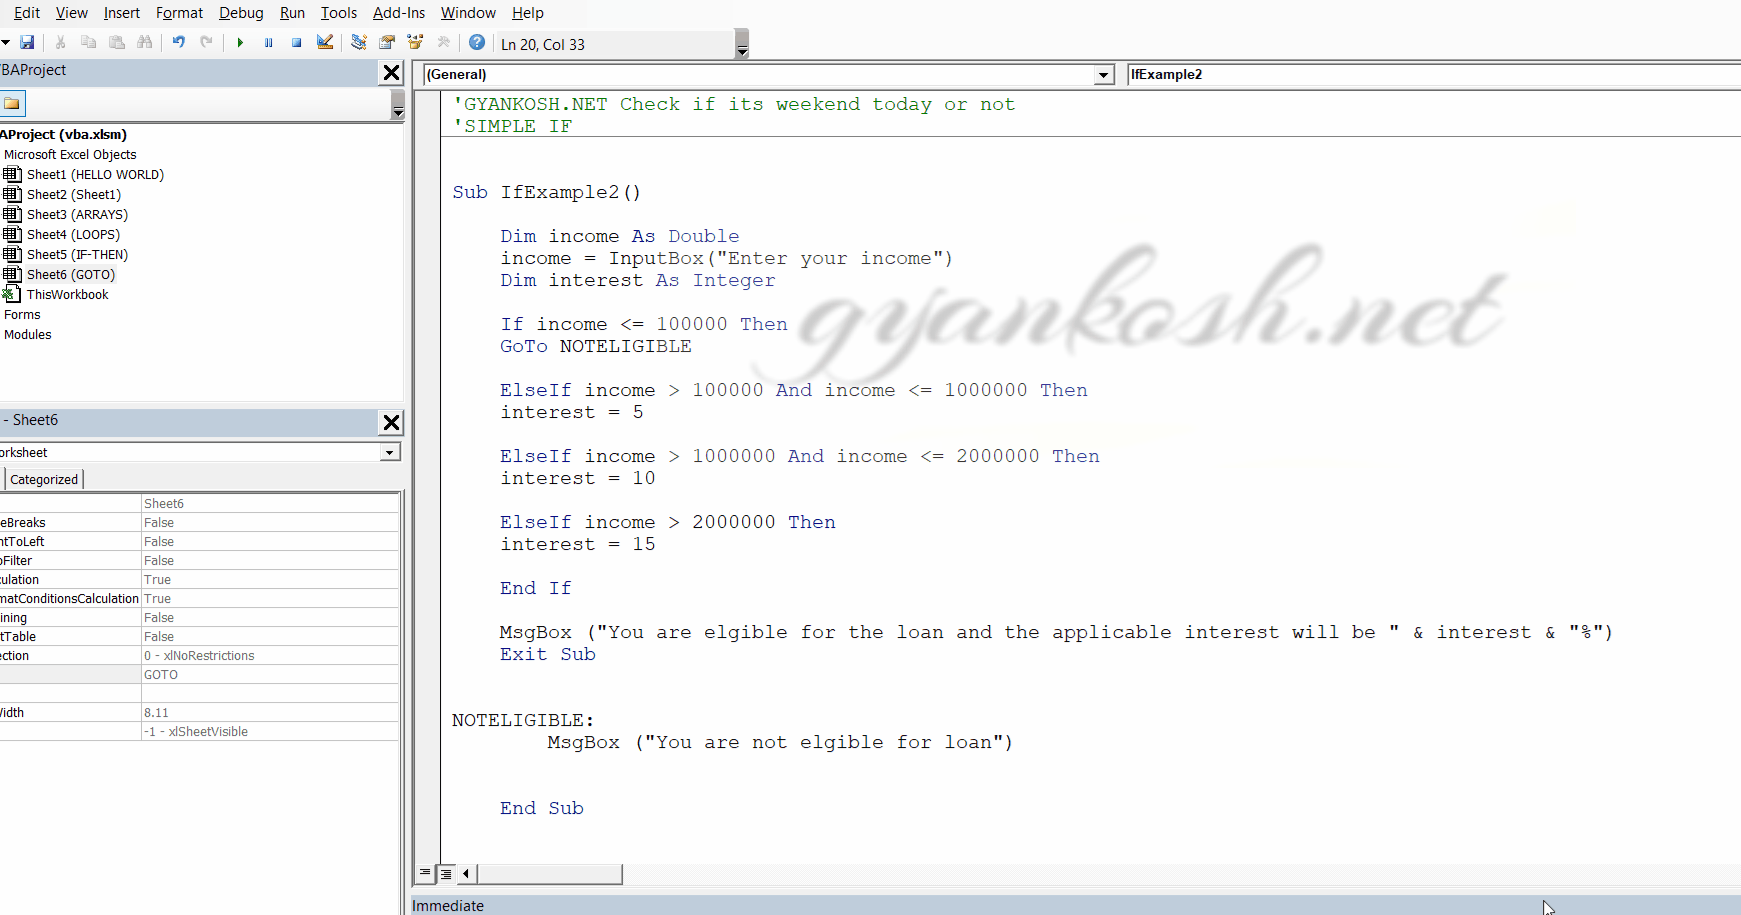Image resolution: width=1741 pixels, height=915 pixels.
Task: Save the project with the Save icon
Action: tap(28, 42)
